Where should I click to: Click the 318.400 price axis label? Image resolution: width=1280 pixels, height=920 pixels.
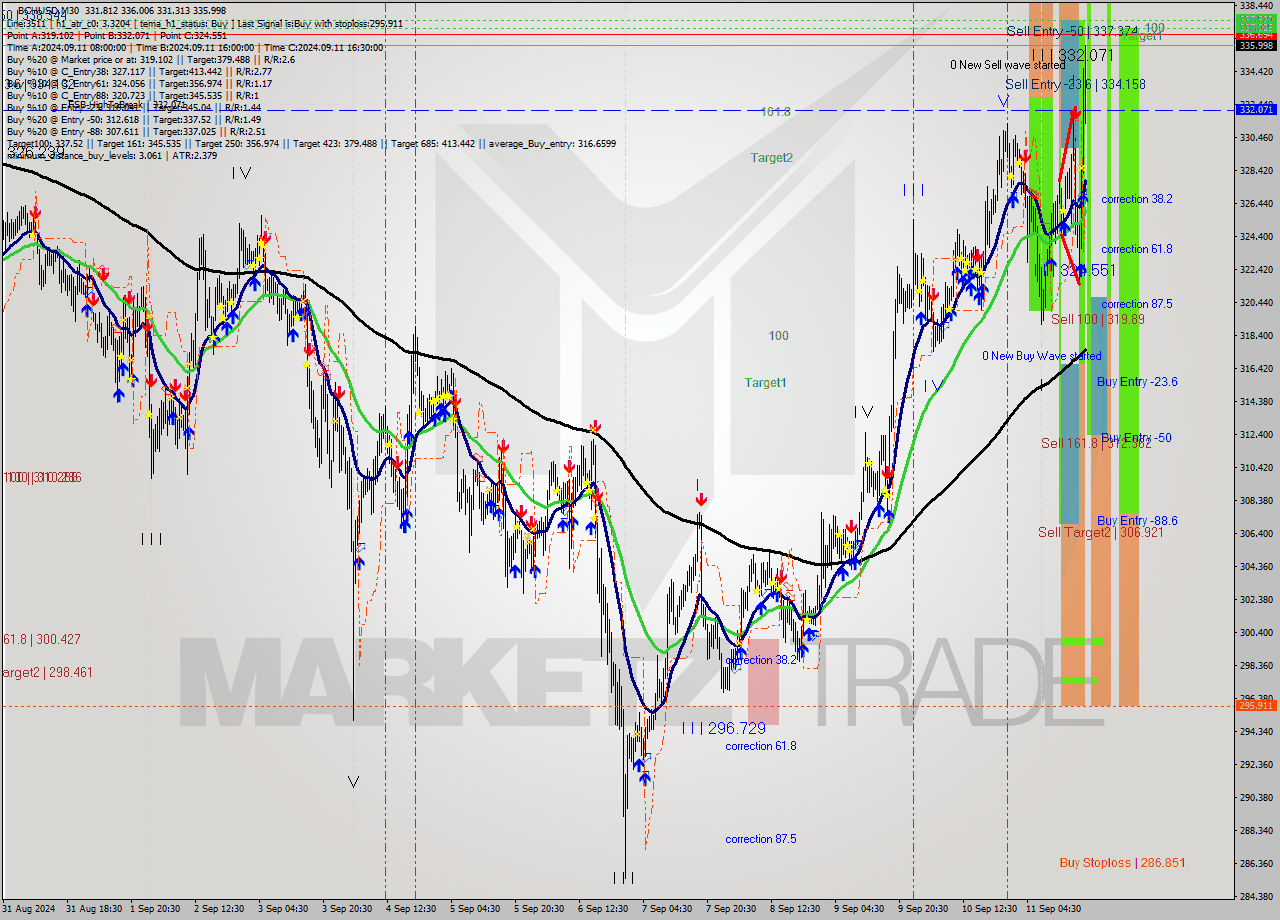click(x=1256, y=335)
